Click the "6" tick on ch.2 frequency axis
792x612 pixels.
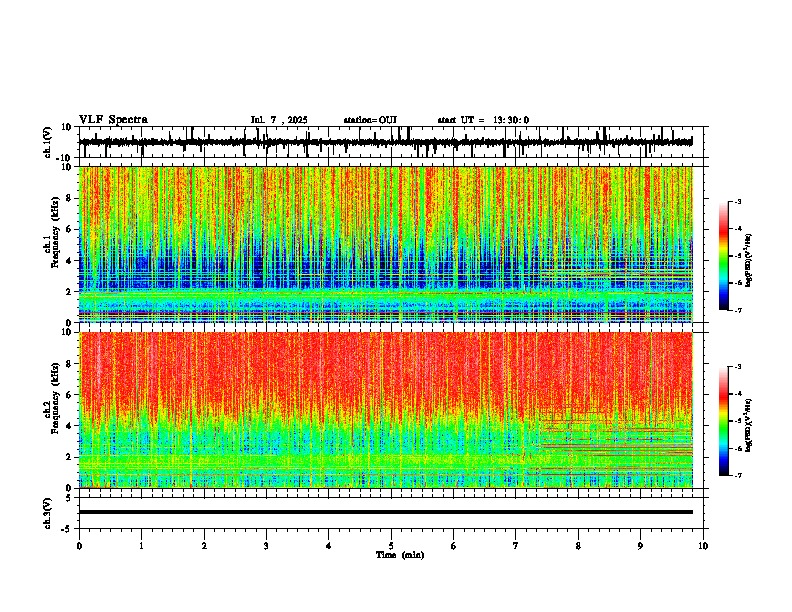tap(70, 395)
